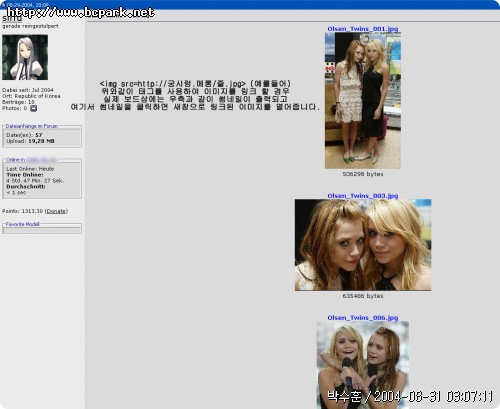Click the Time Online label

tap(25, 175)
